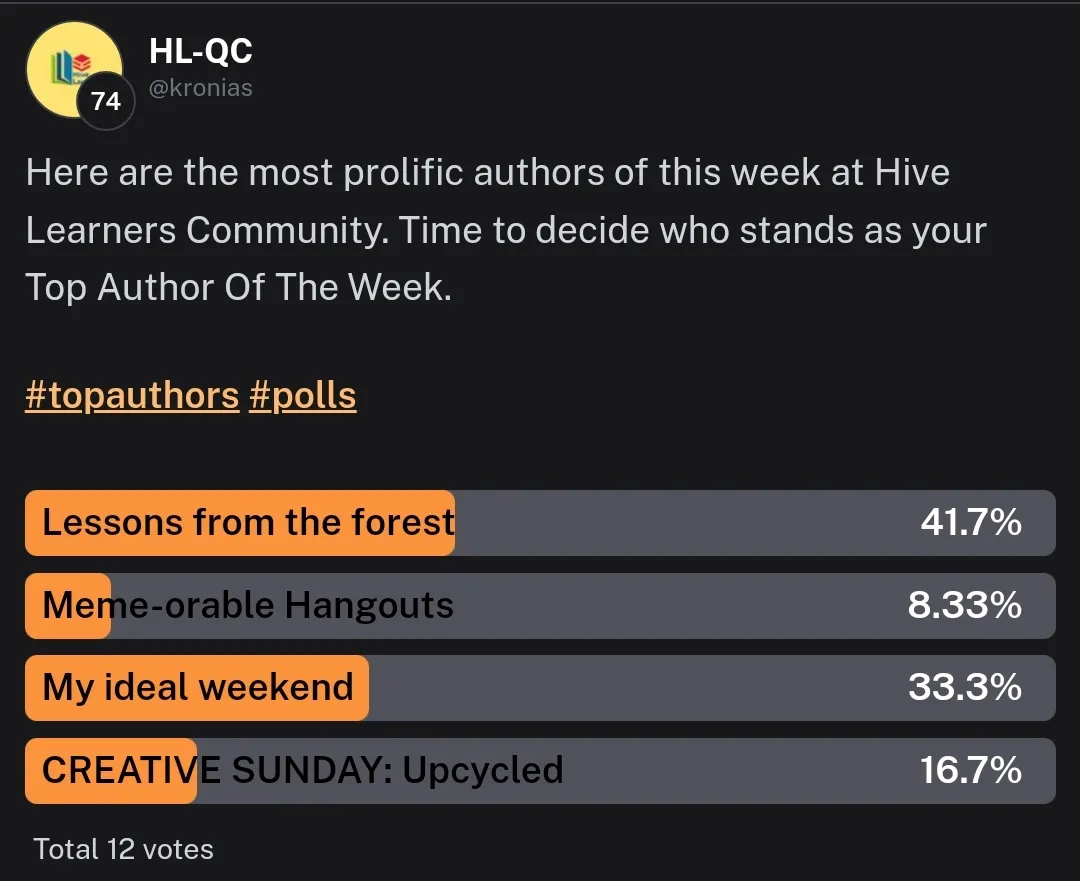This screenshot has width=1080, height=881.
Task: Click the word 'Hive' in the post
Action: coord(911,173)
